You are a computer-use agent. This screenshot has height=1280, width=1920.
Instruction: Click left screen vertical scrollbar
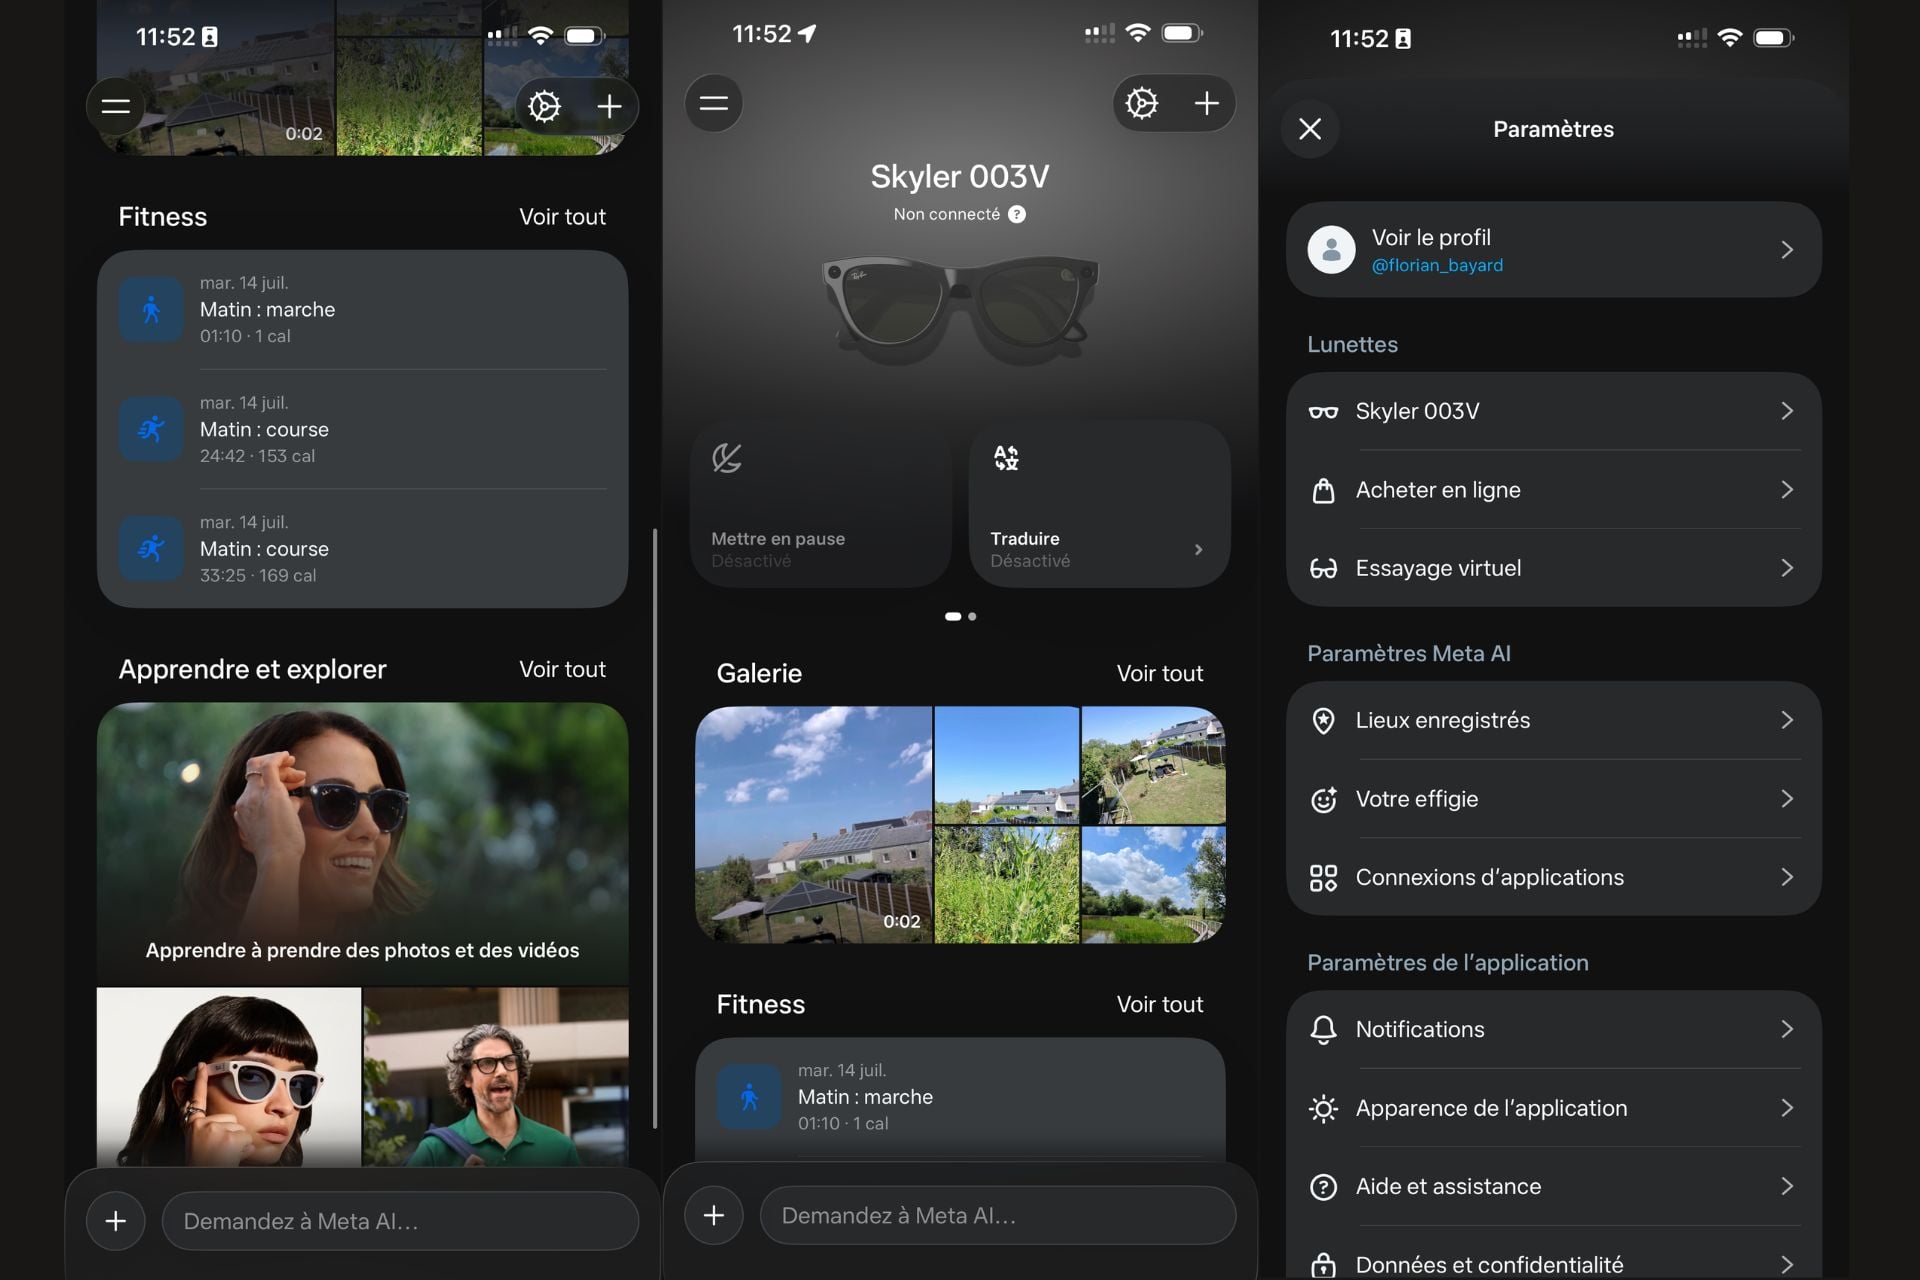(x=655, y=828)
